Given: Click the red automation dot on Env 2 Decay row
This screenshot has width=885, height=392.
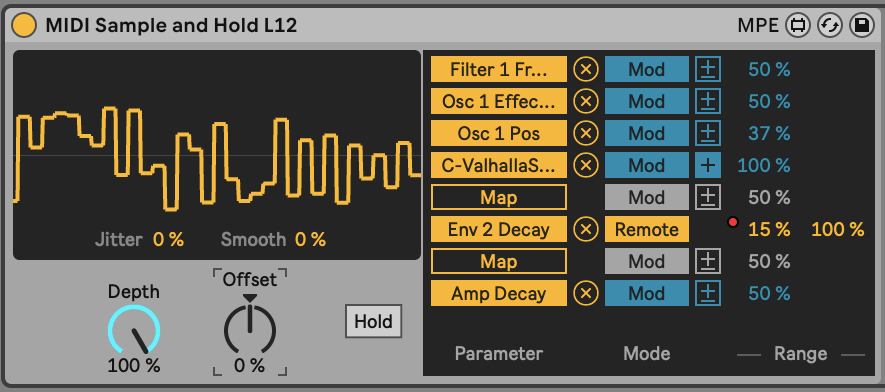Looking at the screenshot, I should [x=733, y=223].
